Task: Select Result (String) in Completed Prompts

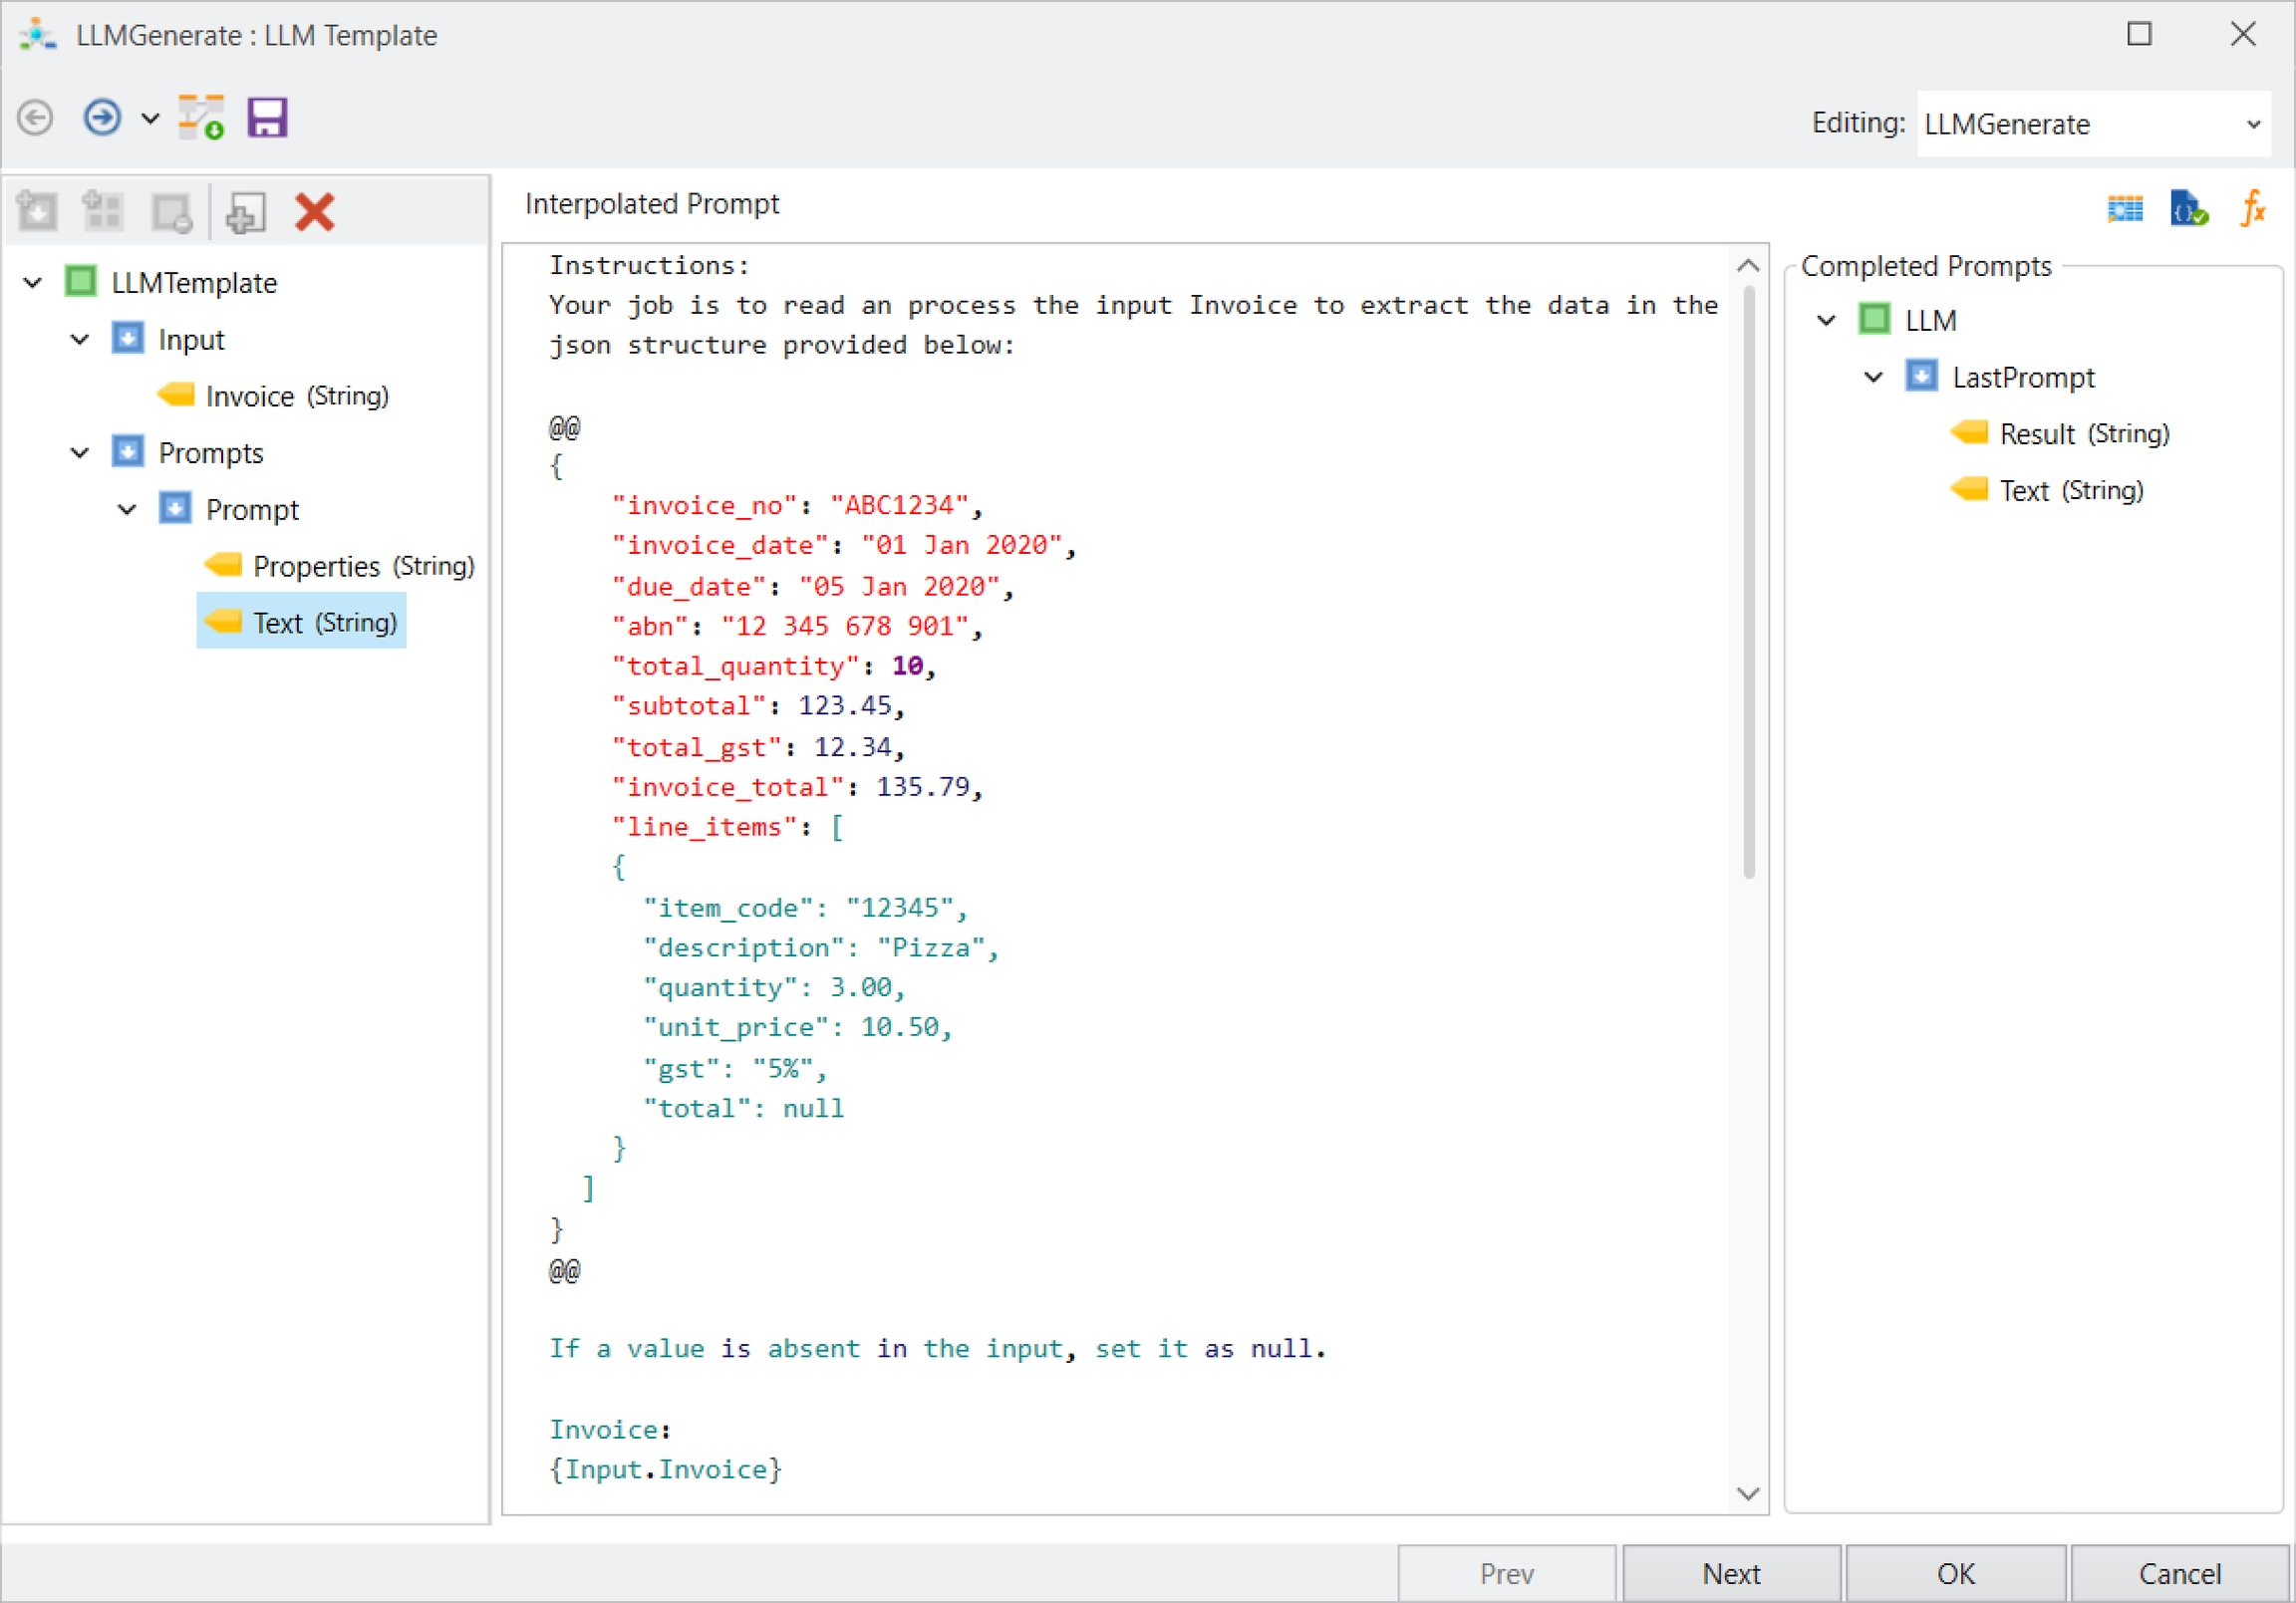Action: (2083, 434)
